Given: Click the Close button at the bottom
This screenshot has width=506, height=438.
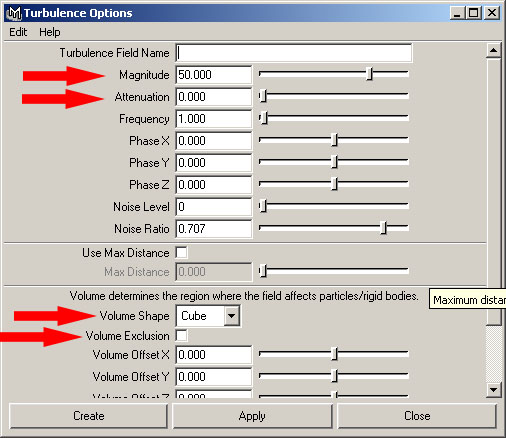Looking at the screenshot, I should click(x=417, y=416).
